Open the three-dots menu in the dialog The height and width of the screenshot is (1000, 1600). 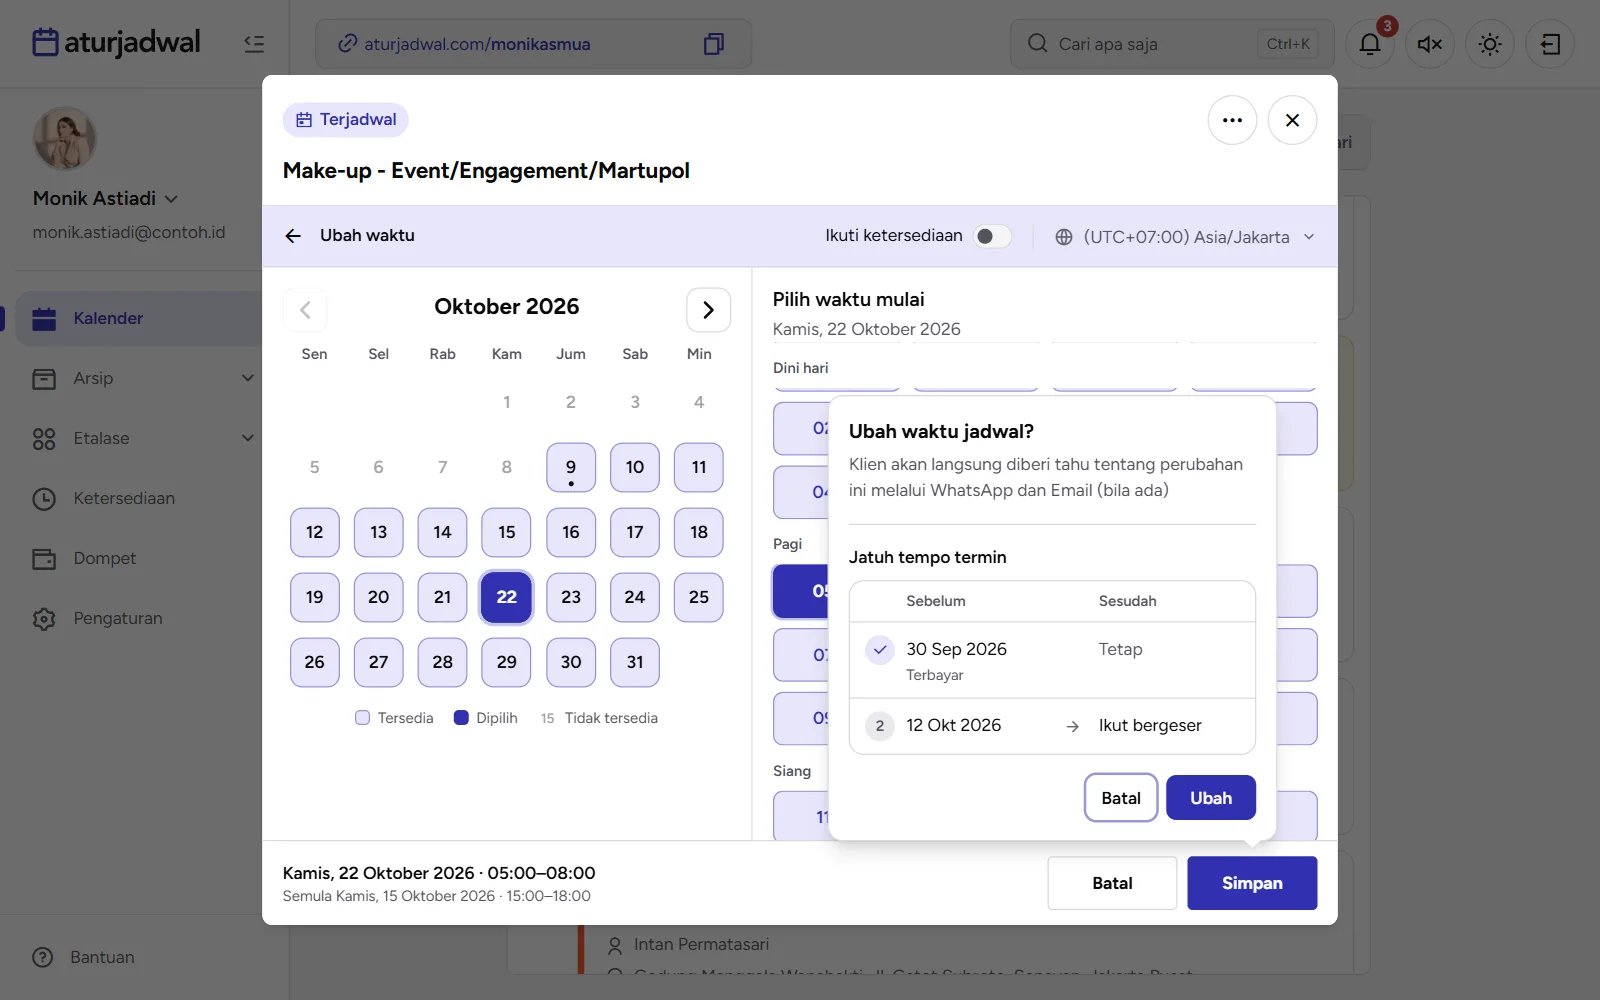pyautogui.click(x=1232, y=120)
